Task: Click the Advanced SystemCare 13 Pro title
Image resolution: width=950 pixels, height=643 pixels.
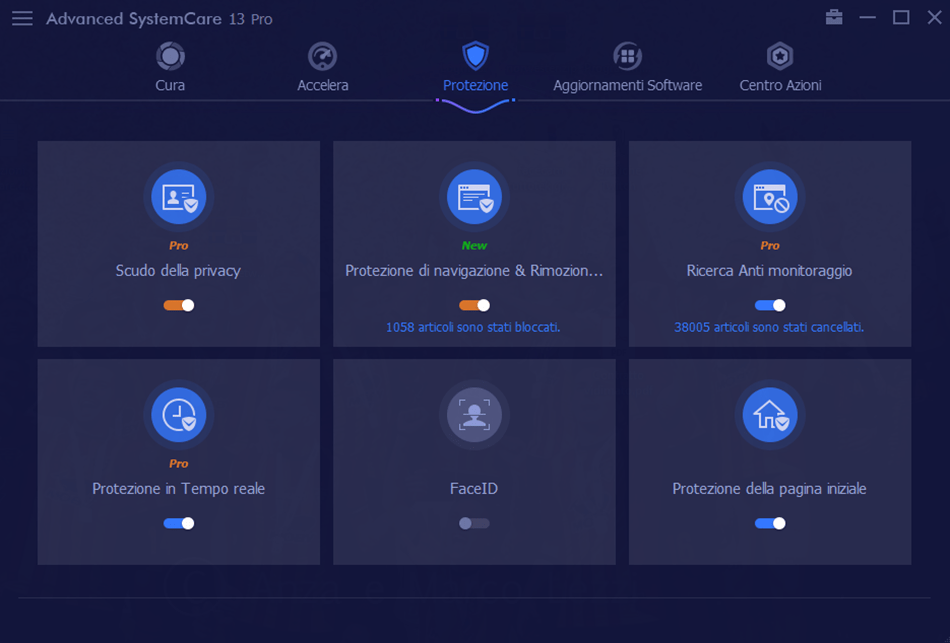Action: click(159, 19)
